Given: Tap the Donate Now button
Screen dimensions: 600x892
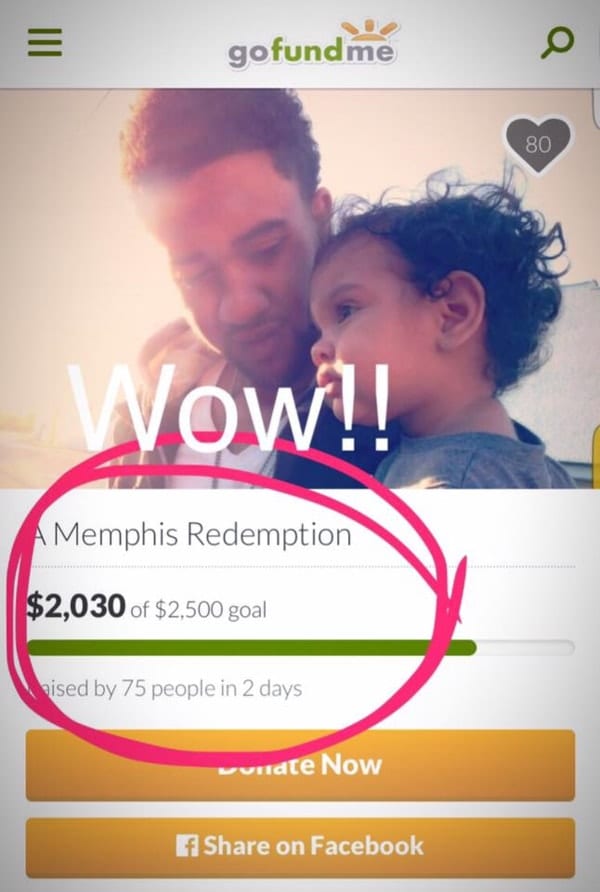Looking at the screenshot, I should coord(300,766).
